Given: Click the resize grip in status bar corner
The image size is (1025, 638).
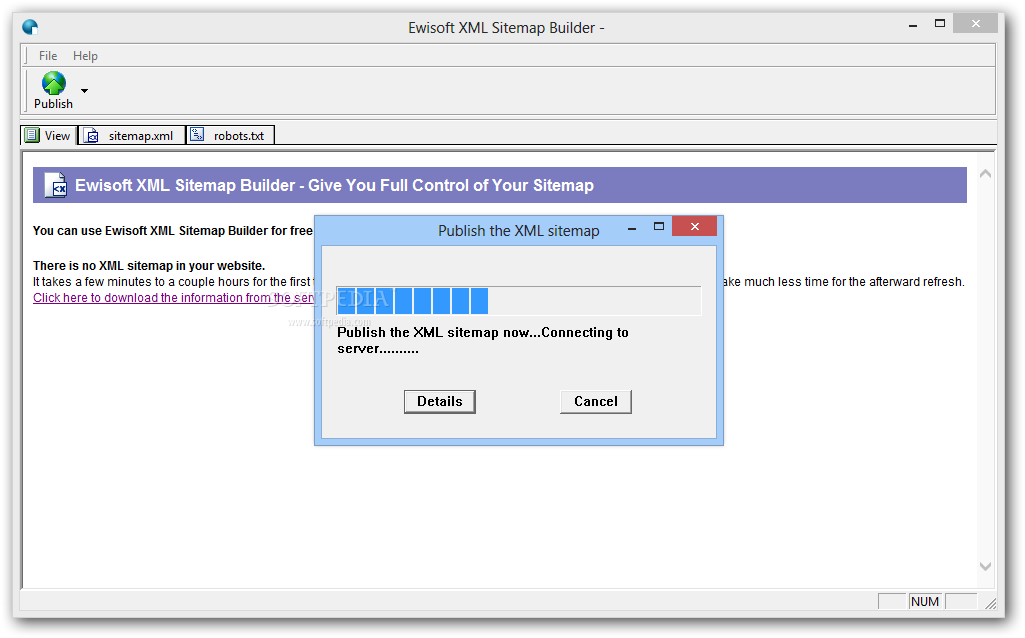Looking at the screenshot, I should 990,603.
